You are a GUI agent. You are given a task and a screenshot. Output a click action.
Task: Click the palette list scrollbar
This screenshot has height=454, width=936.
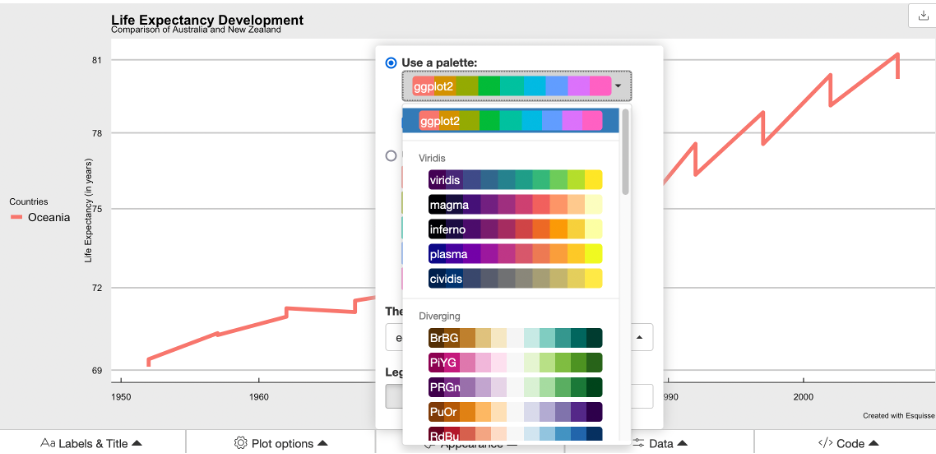tap(626, 150)
